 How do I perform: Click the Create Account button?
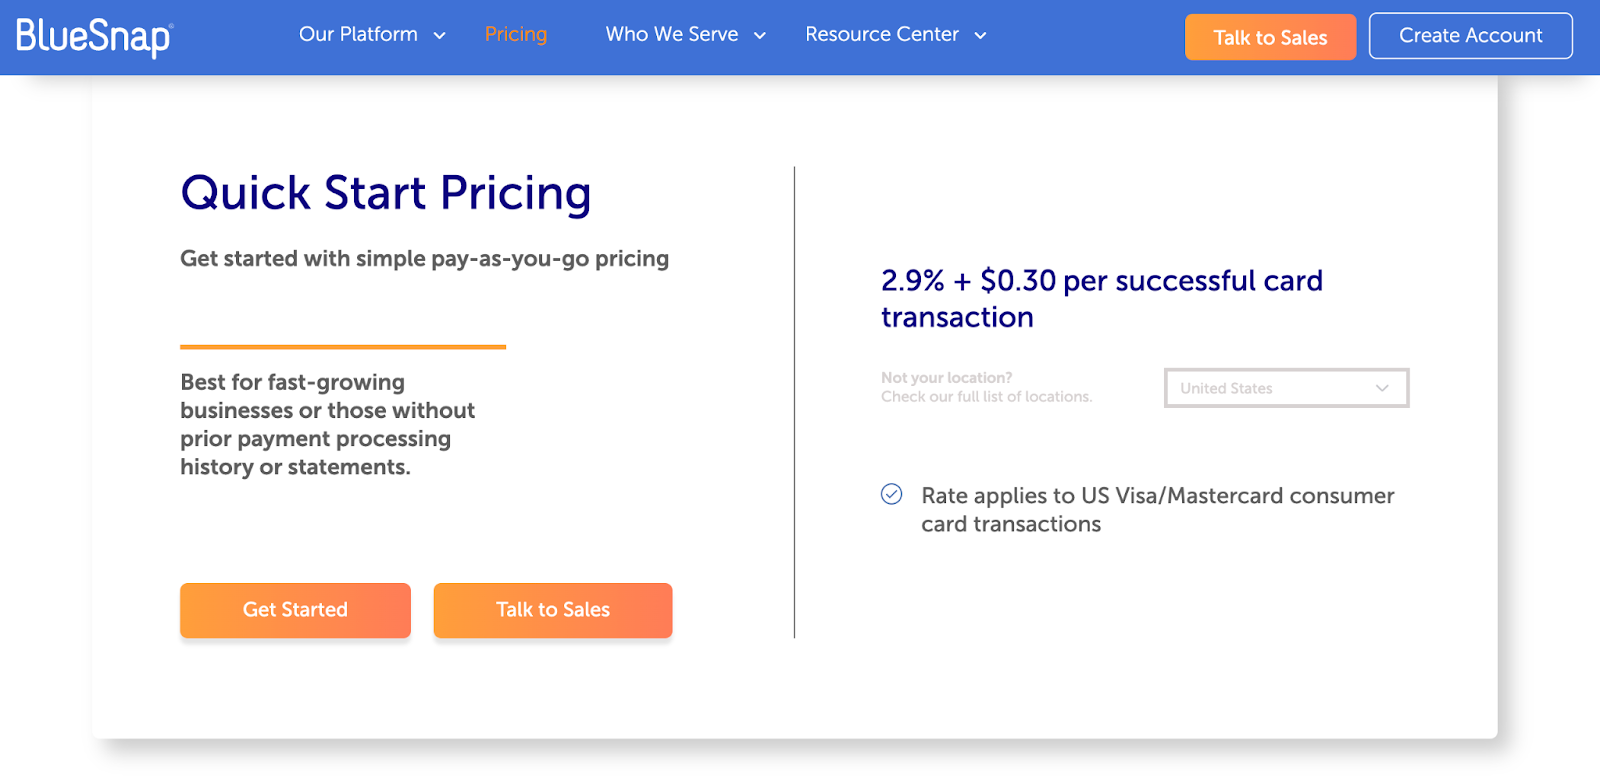(1470, 36)
